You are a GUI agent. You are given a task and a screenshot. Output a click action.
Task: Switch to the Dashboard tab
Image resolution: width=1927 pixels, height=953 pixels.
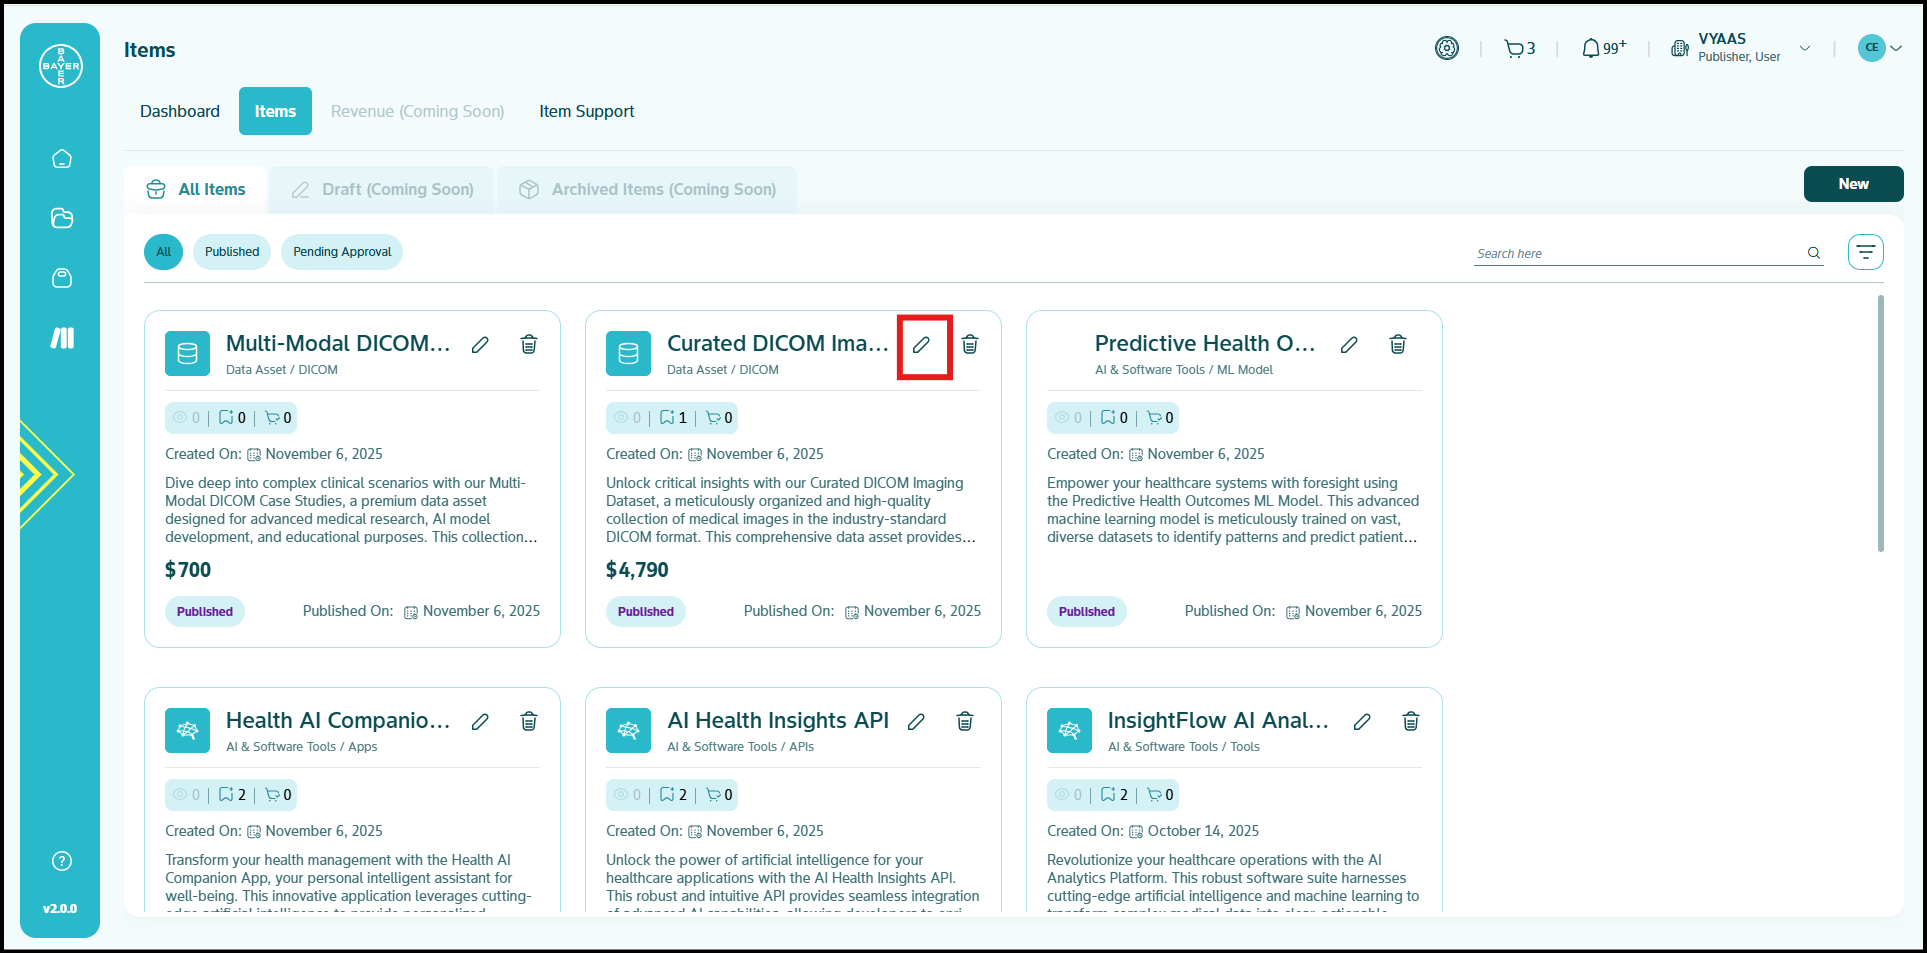(x=180, y=111)
